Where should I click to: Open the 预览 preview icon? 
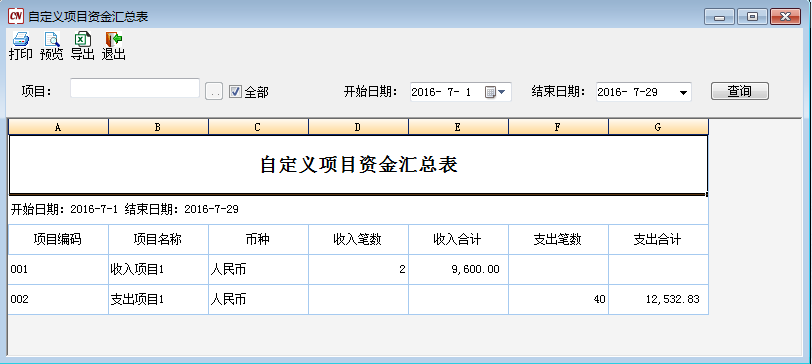tap(52, 39)
